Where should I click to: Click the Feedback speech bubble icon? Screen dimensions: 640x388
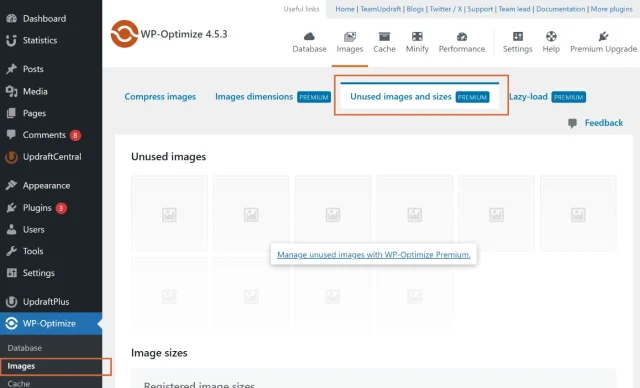click(572, 123)
